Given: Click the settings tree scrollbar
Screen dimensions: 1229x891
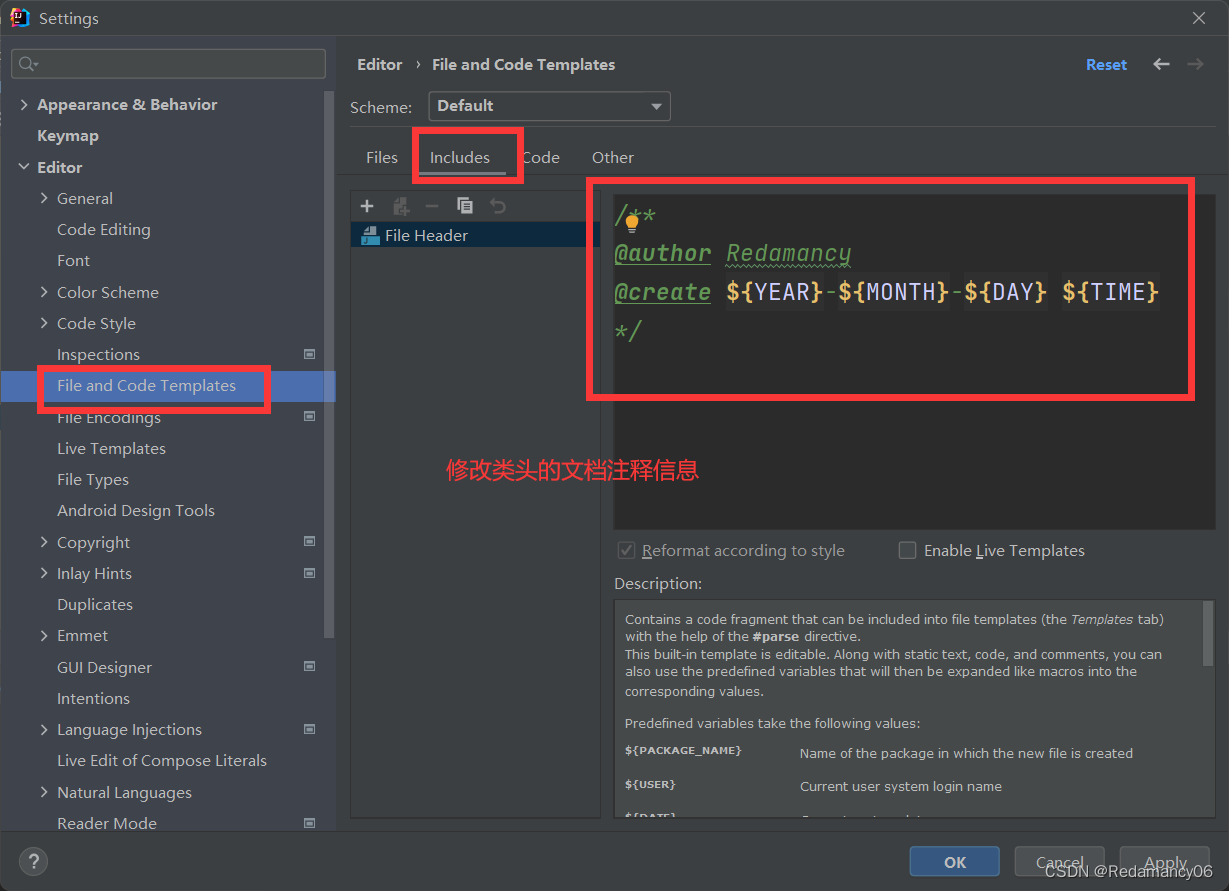Looking at the screenshot, I should click(329, 364).
